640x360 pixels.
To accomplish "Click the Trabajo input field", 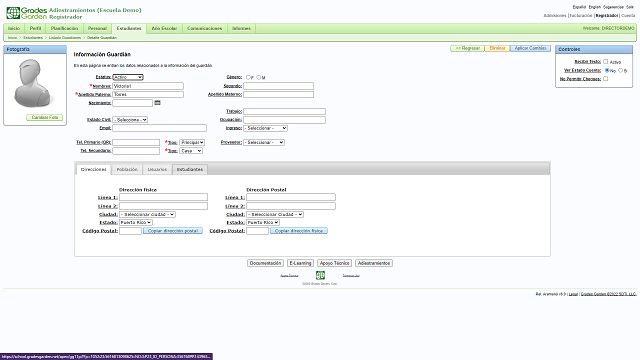I will click(x=284, y=111).
